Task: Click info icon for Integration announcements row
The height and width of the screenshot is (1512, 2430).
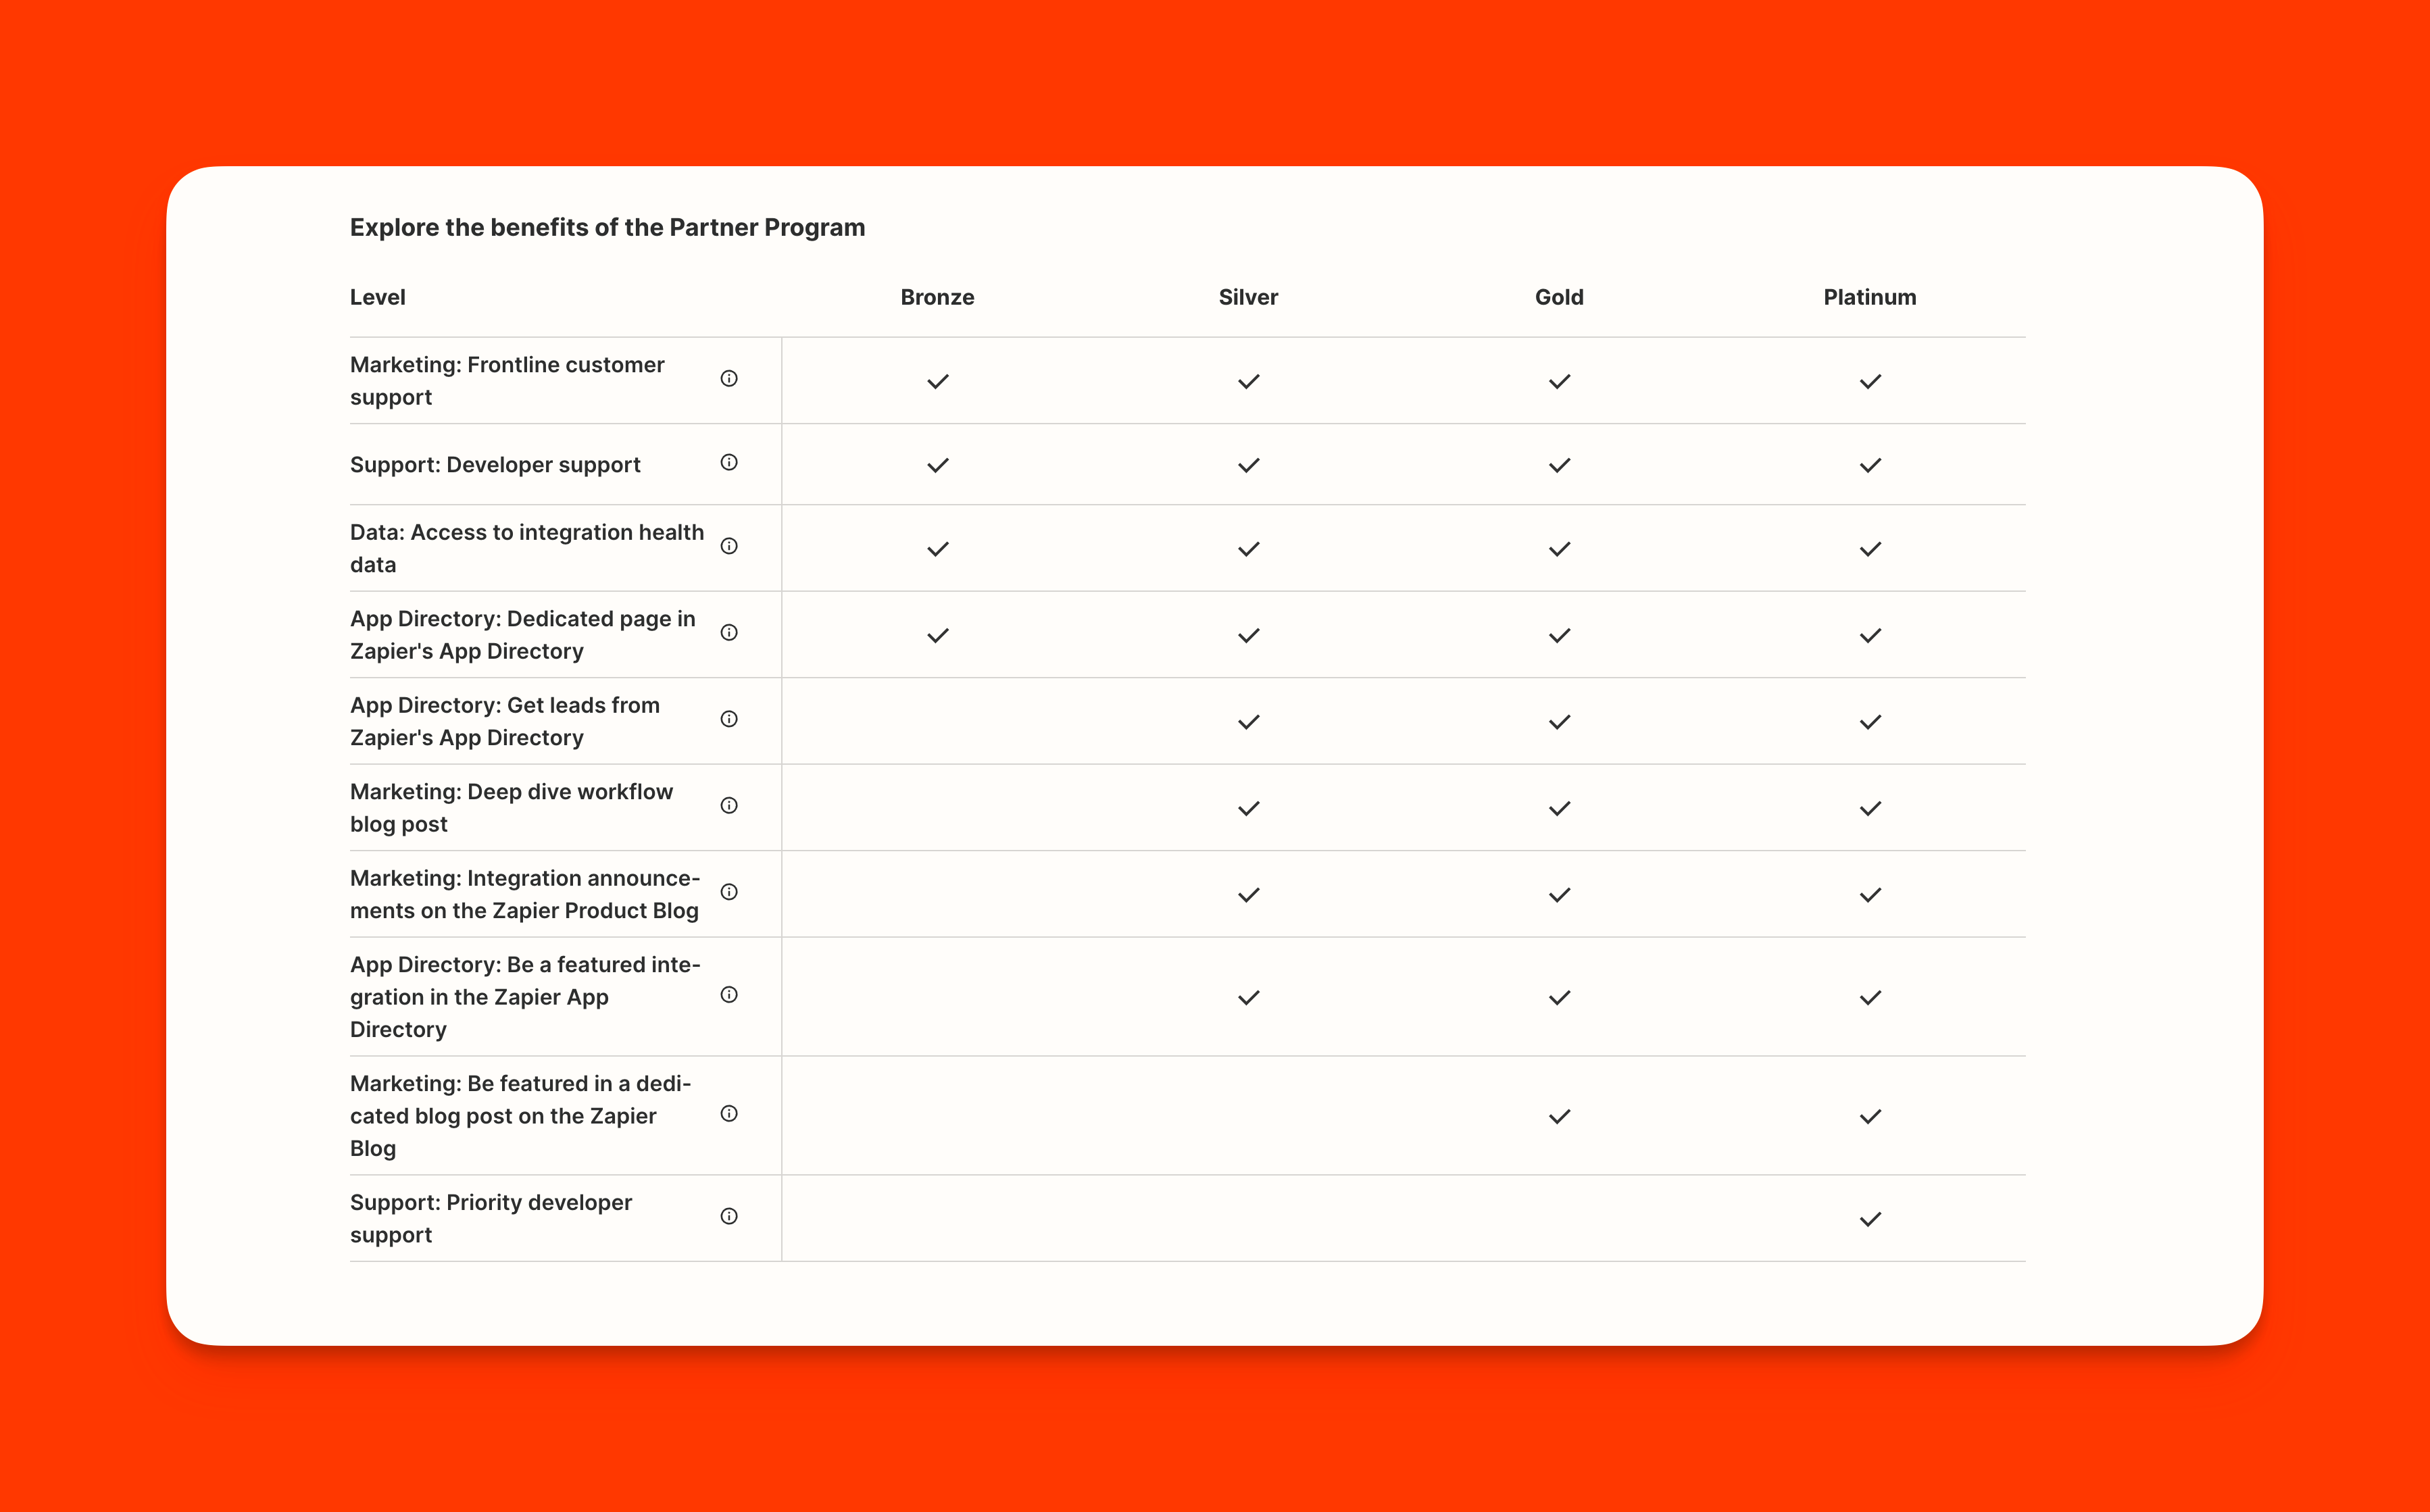Action: point(729,892)
